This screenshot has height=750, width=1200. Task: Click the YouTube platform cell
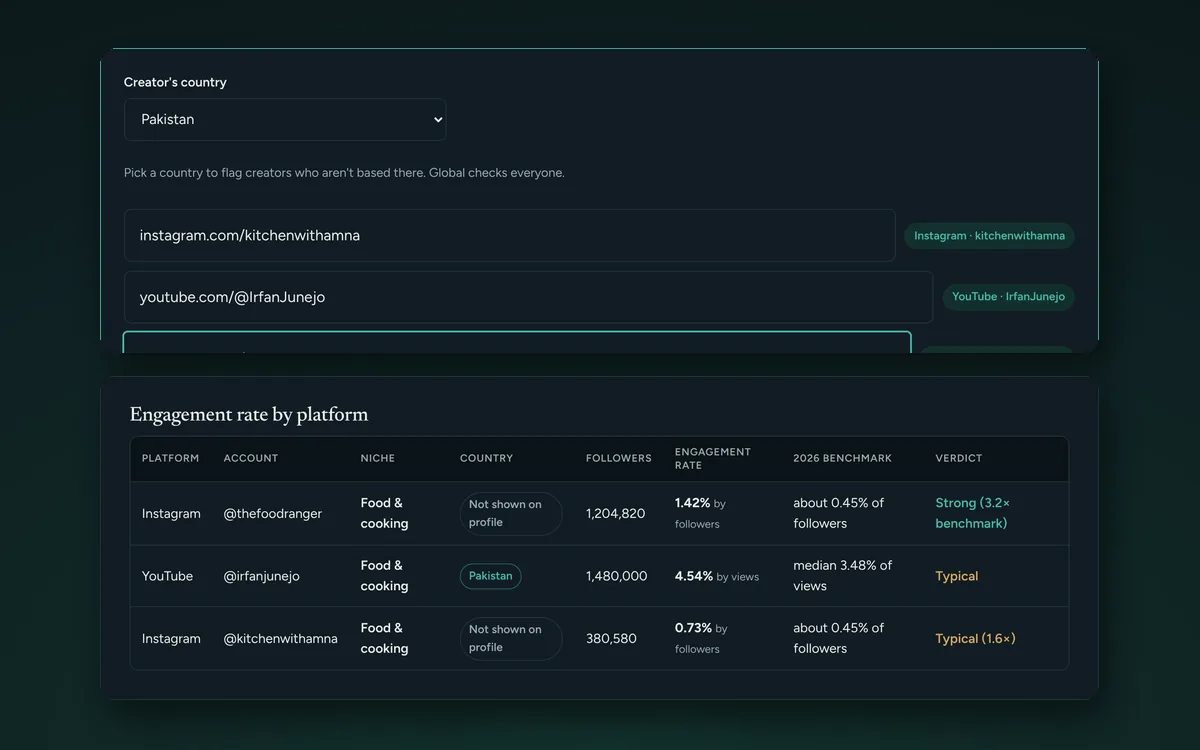[x=167, y=576]
